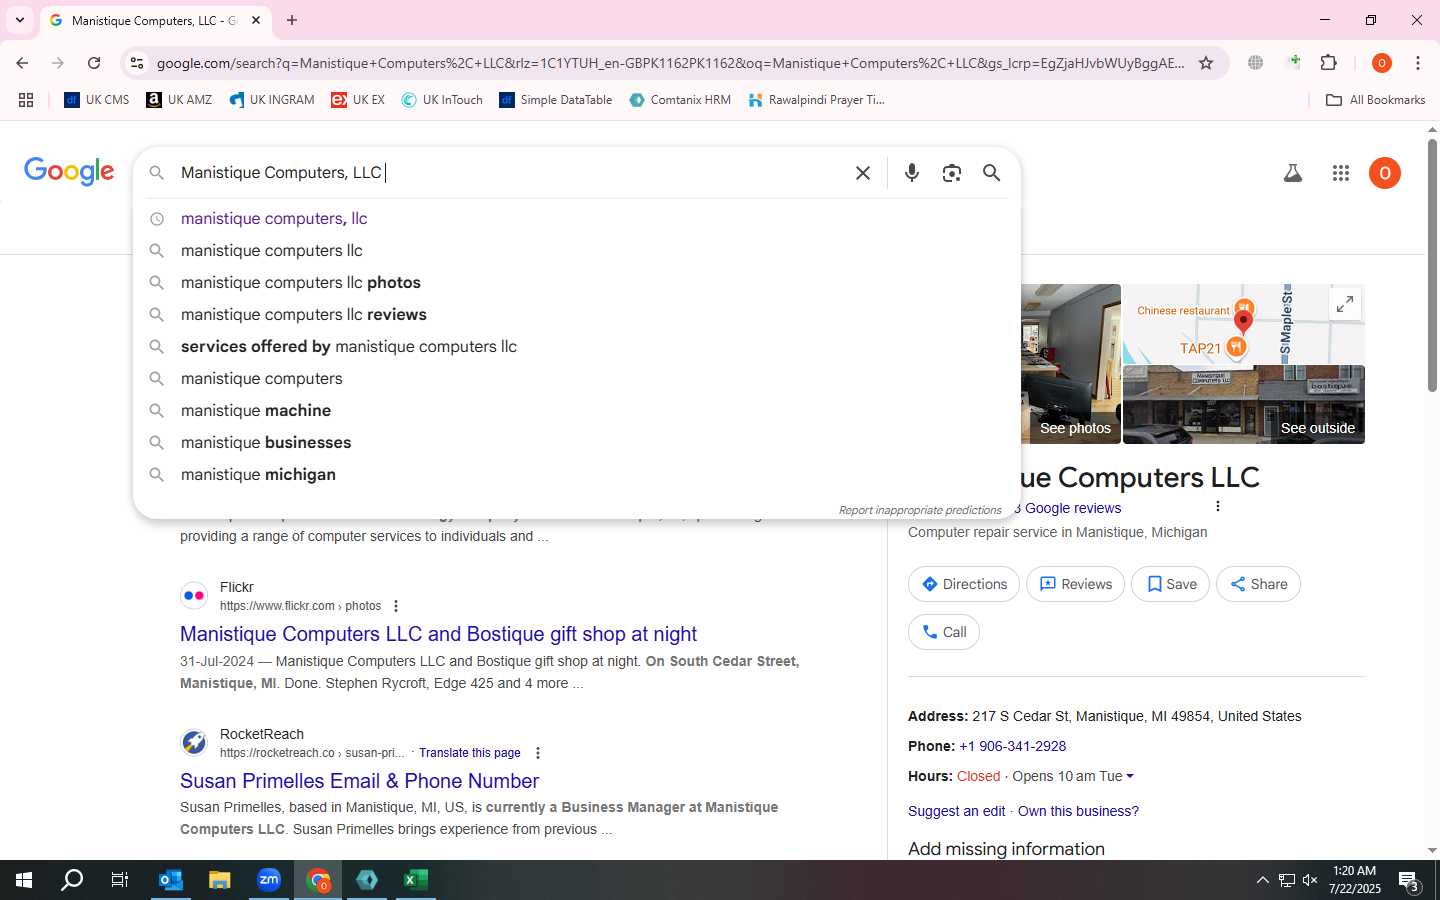Select suggestion 'manistique businesses'
Image resolution: width=1440 pixels, height=900 pixels.
tap(577, 442)
